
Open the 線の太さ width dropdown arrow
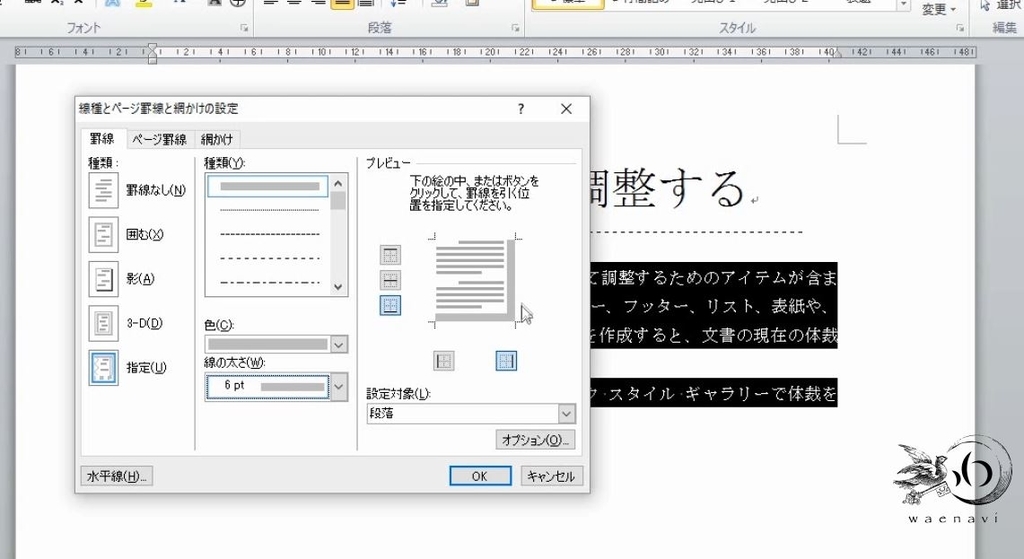click(x=339, y=387)
